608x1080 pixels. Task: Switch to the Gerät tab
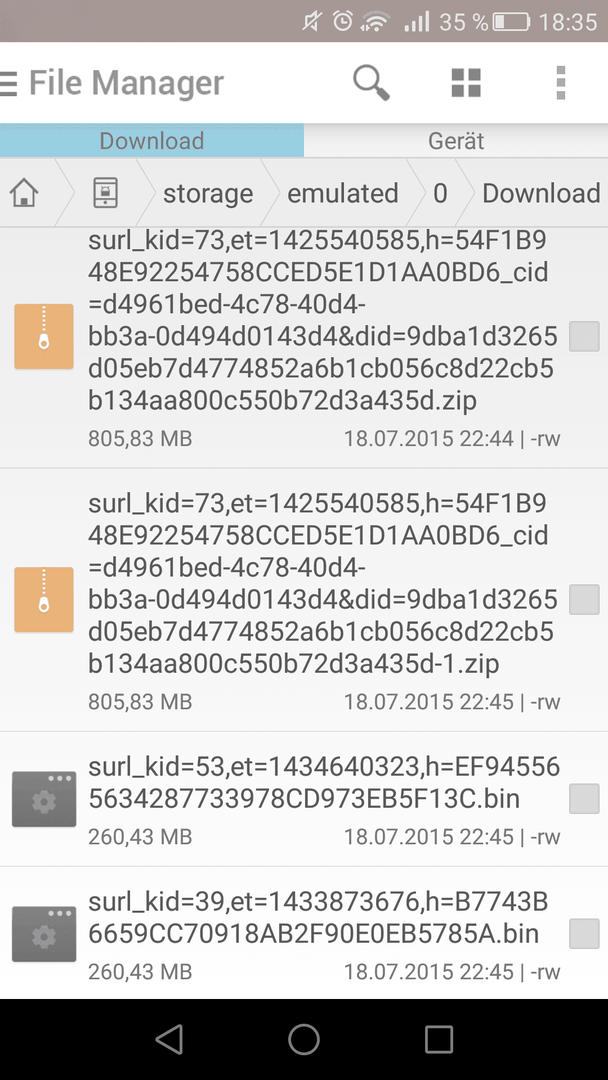click(456, 141)
